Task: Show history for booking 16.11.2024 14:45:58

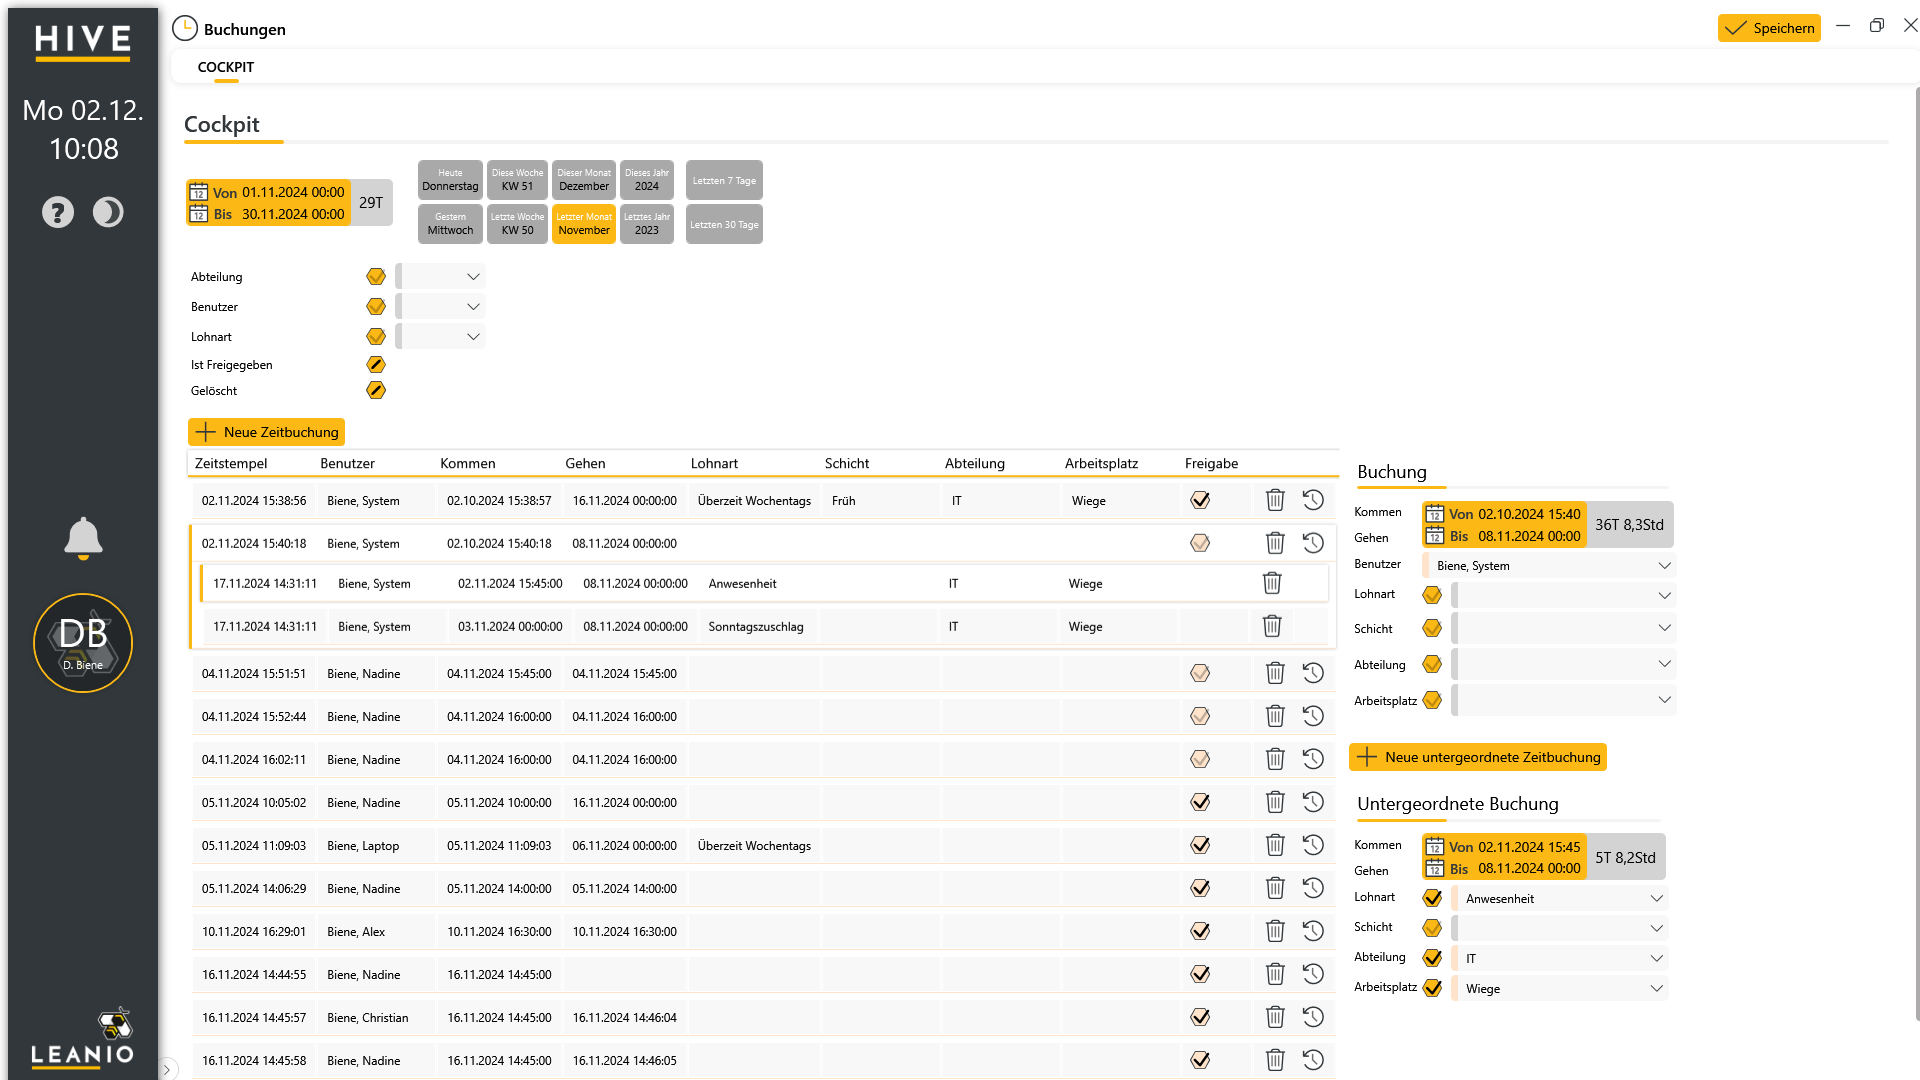Action: point(1313,1060)
